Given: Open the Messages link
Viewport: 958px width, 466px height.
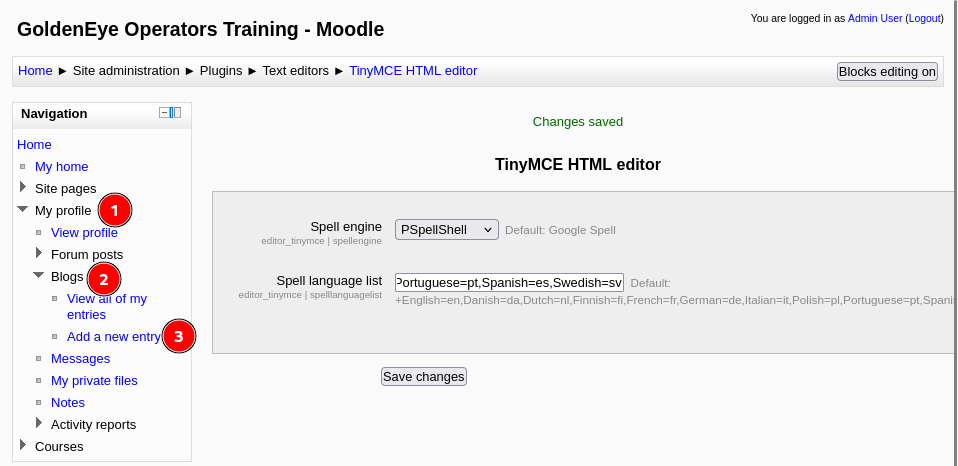Looking at the screenshot, I should coord(81,359).
